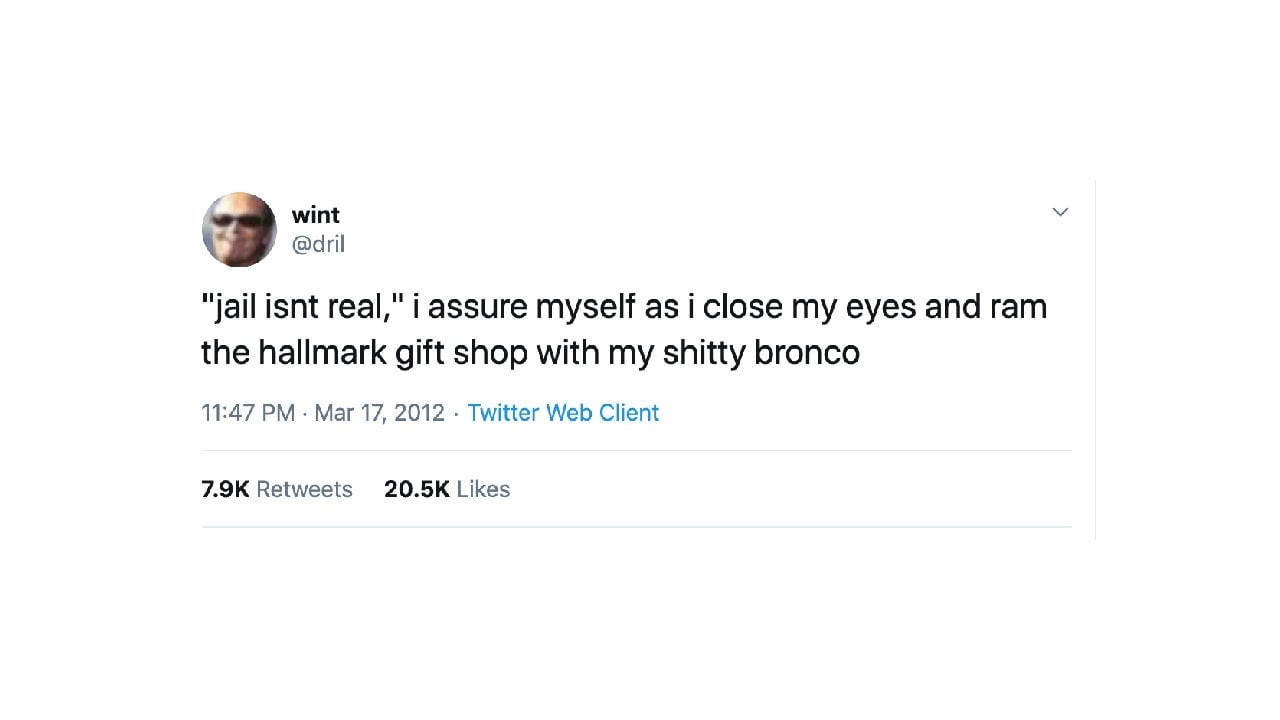Open the tweet options chevron menu

[x=1060, y=212]
